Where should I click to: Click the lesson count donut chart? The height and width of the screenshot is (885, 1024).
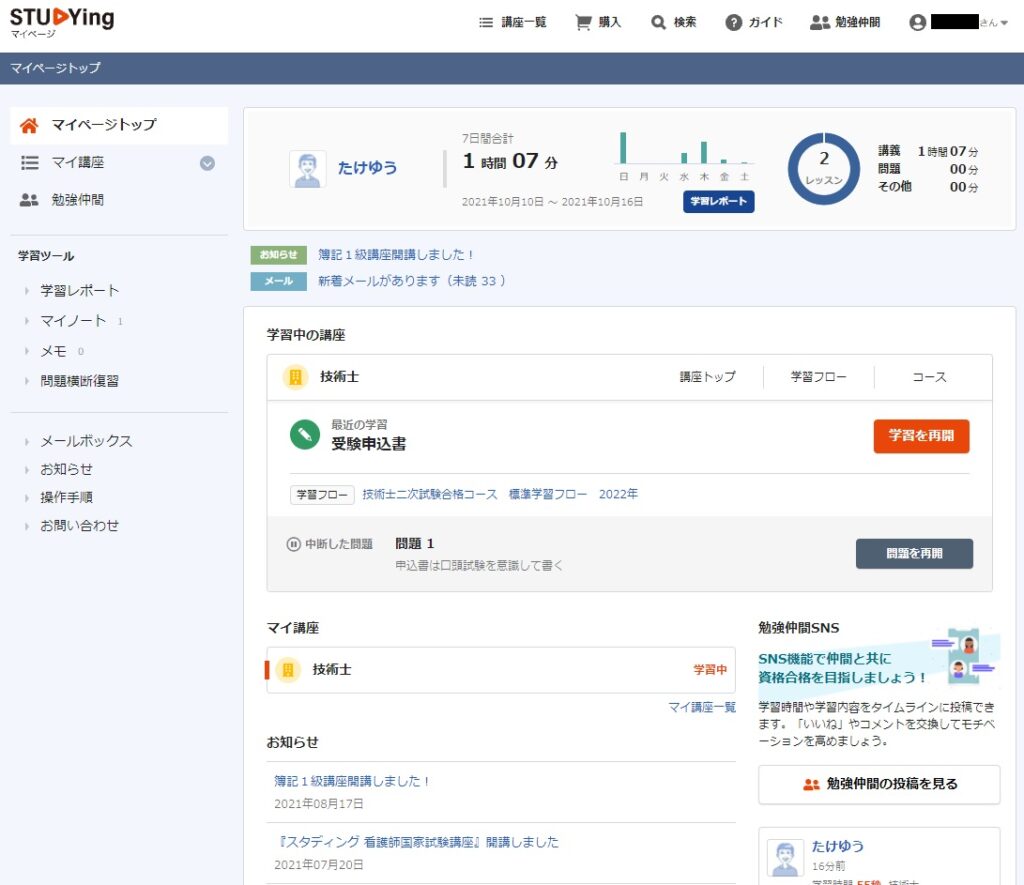pos(824,169)
